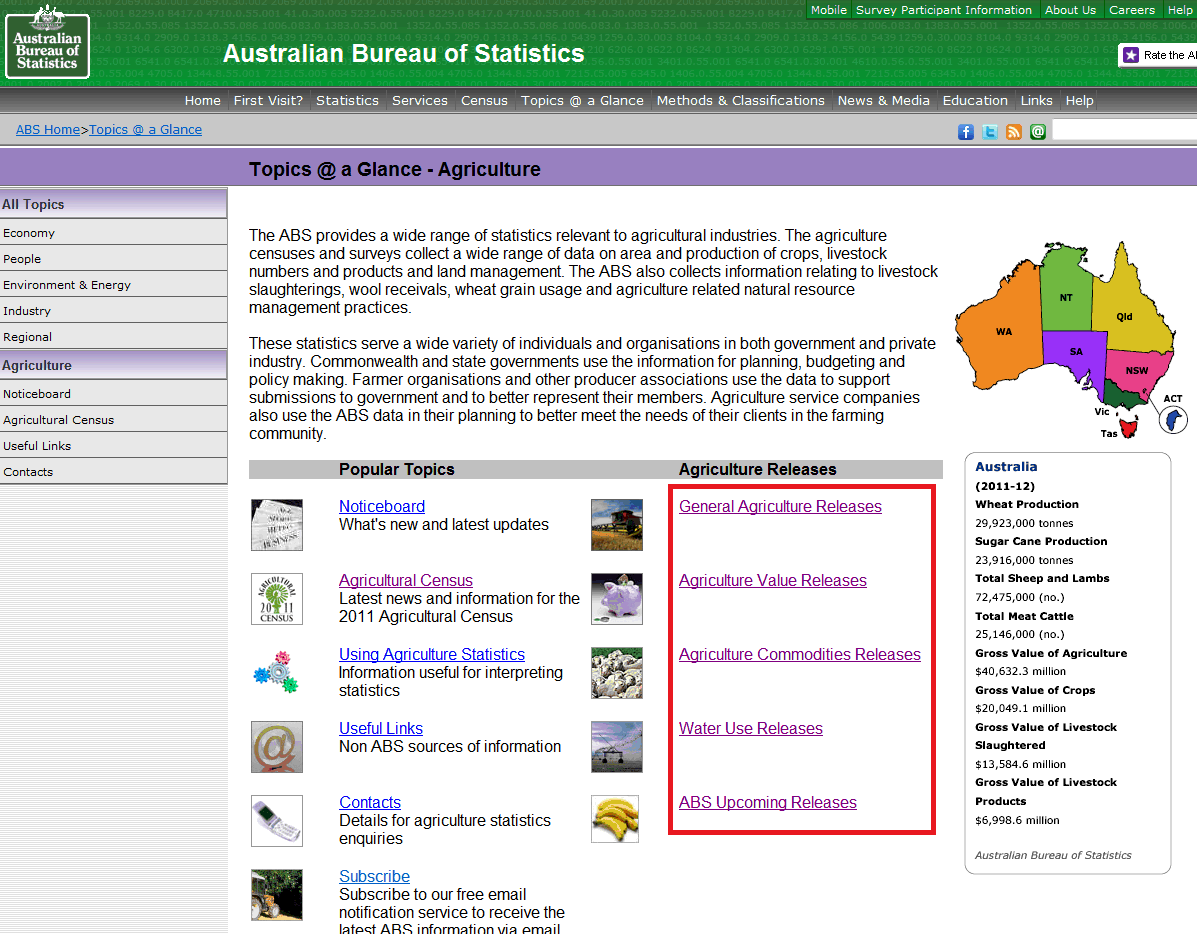
Task: Select Western Australia on the map
Action: (1003, 332)
